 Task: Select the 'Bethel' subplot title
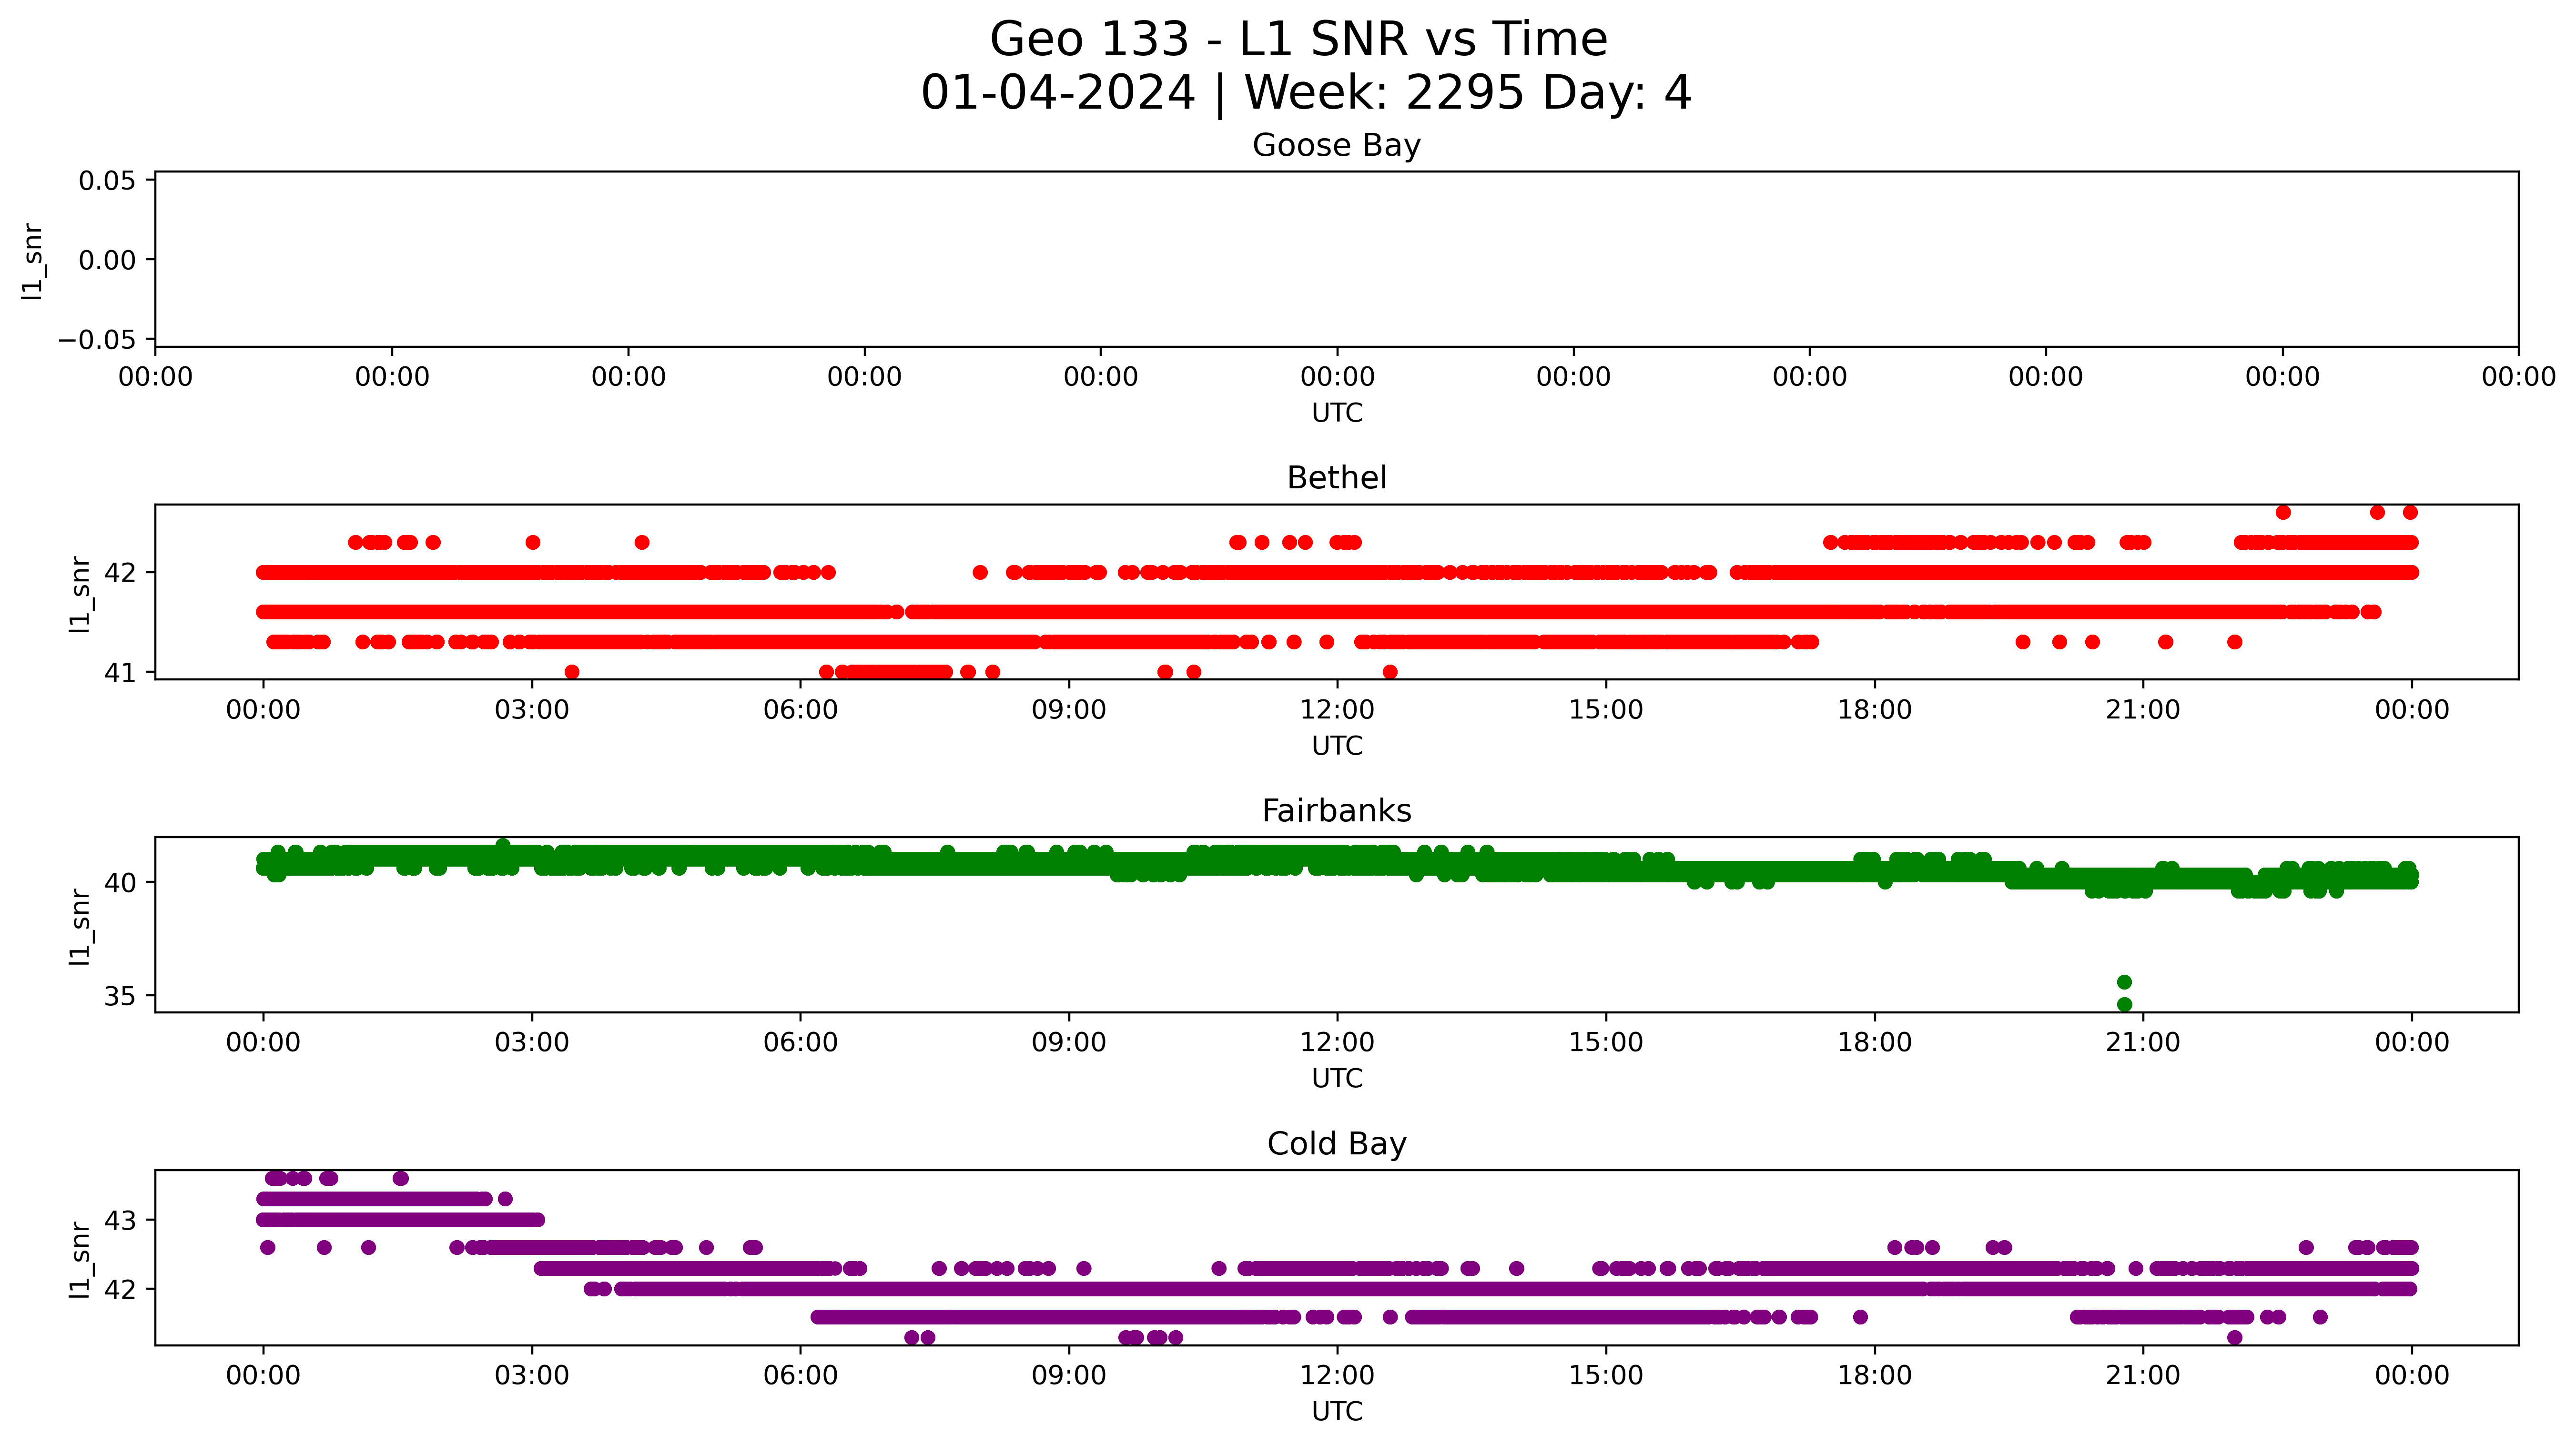pos(1336,478)
